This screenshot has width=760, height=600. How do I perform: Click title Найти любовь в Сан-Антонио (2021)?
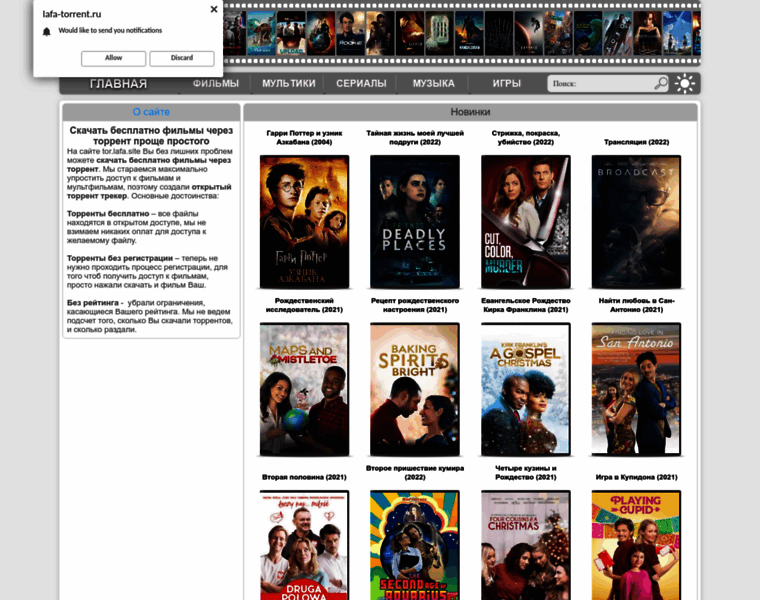coord(636,305)
